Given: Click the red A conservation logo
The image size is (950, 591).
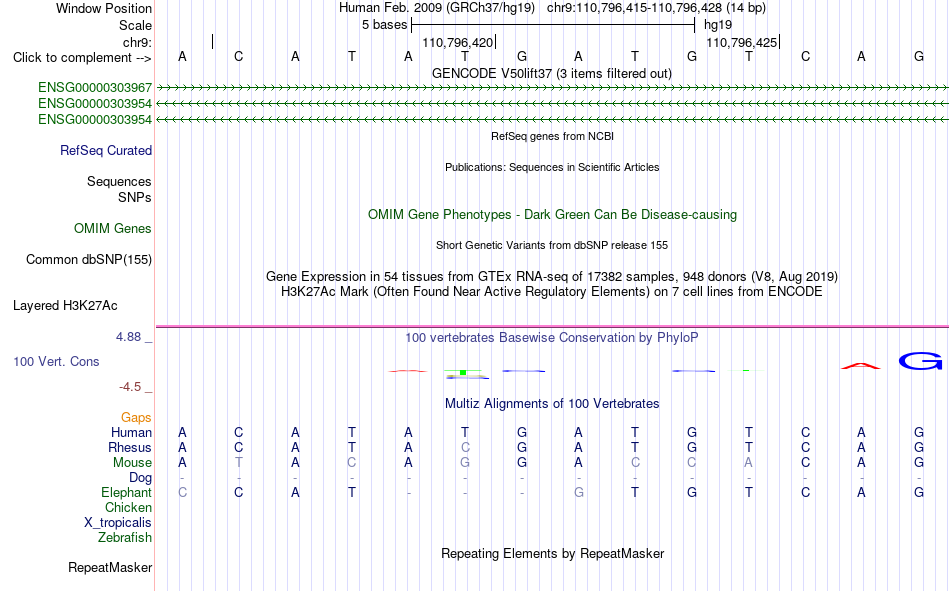Looking at the screenshot, I should (861, 366).
